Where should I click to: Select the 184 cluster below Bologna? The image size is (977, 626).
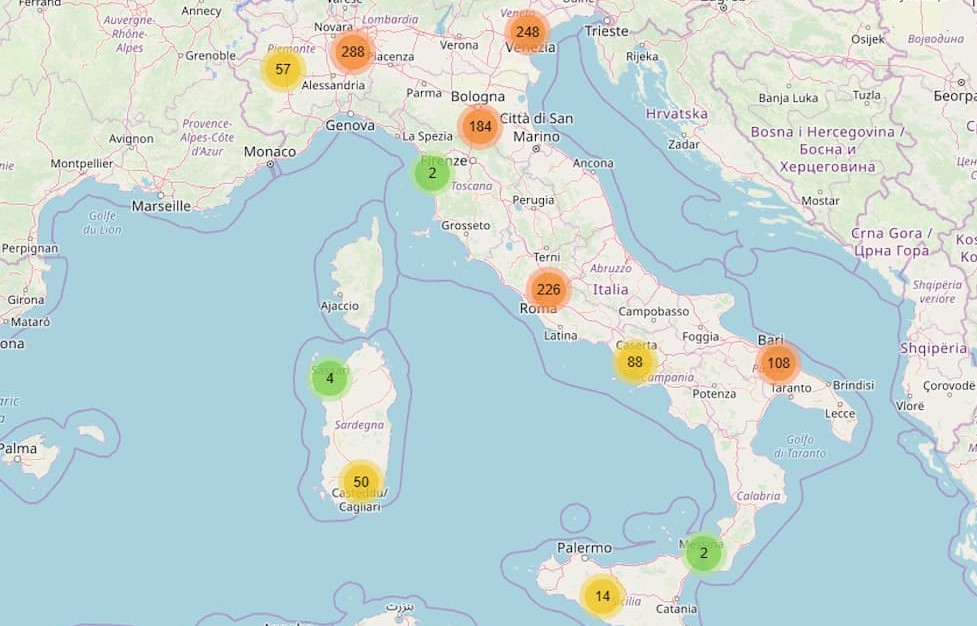click(480, 127)
